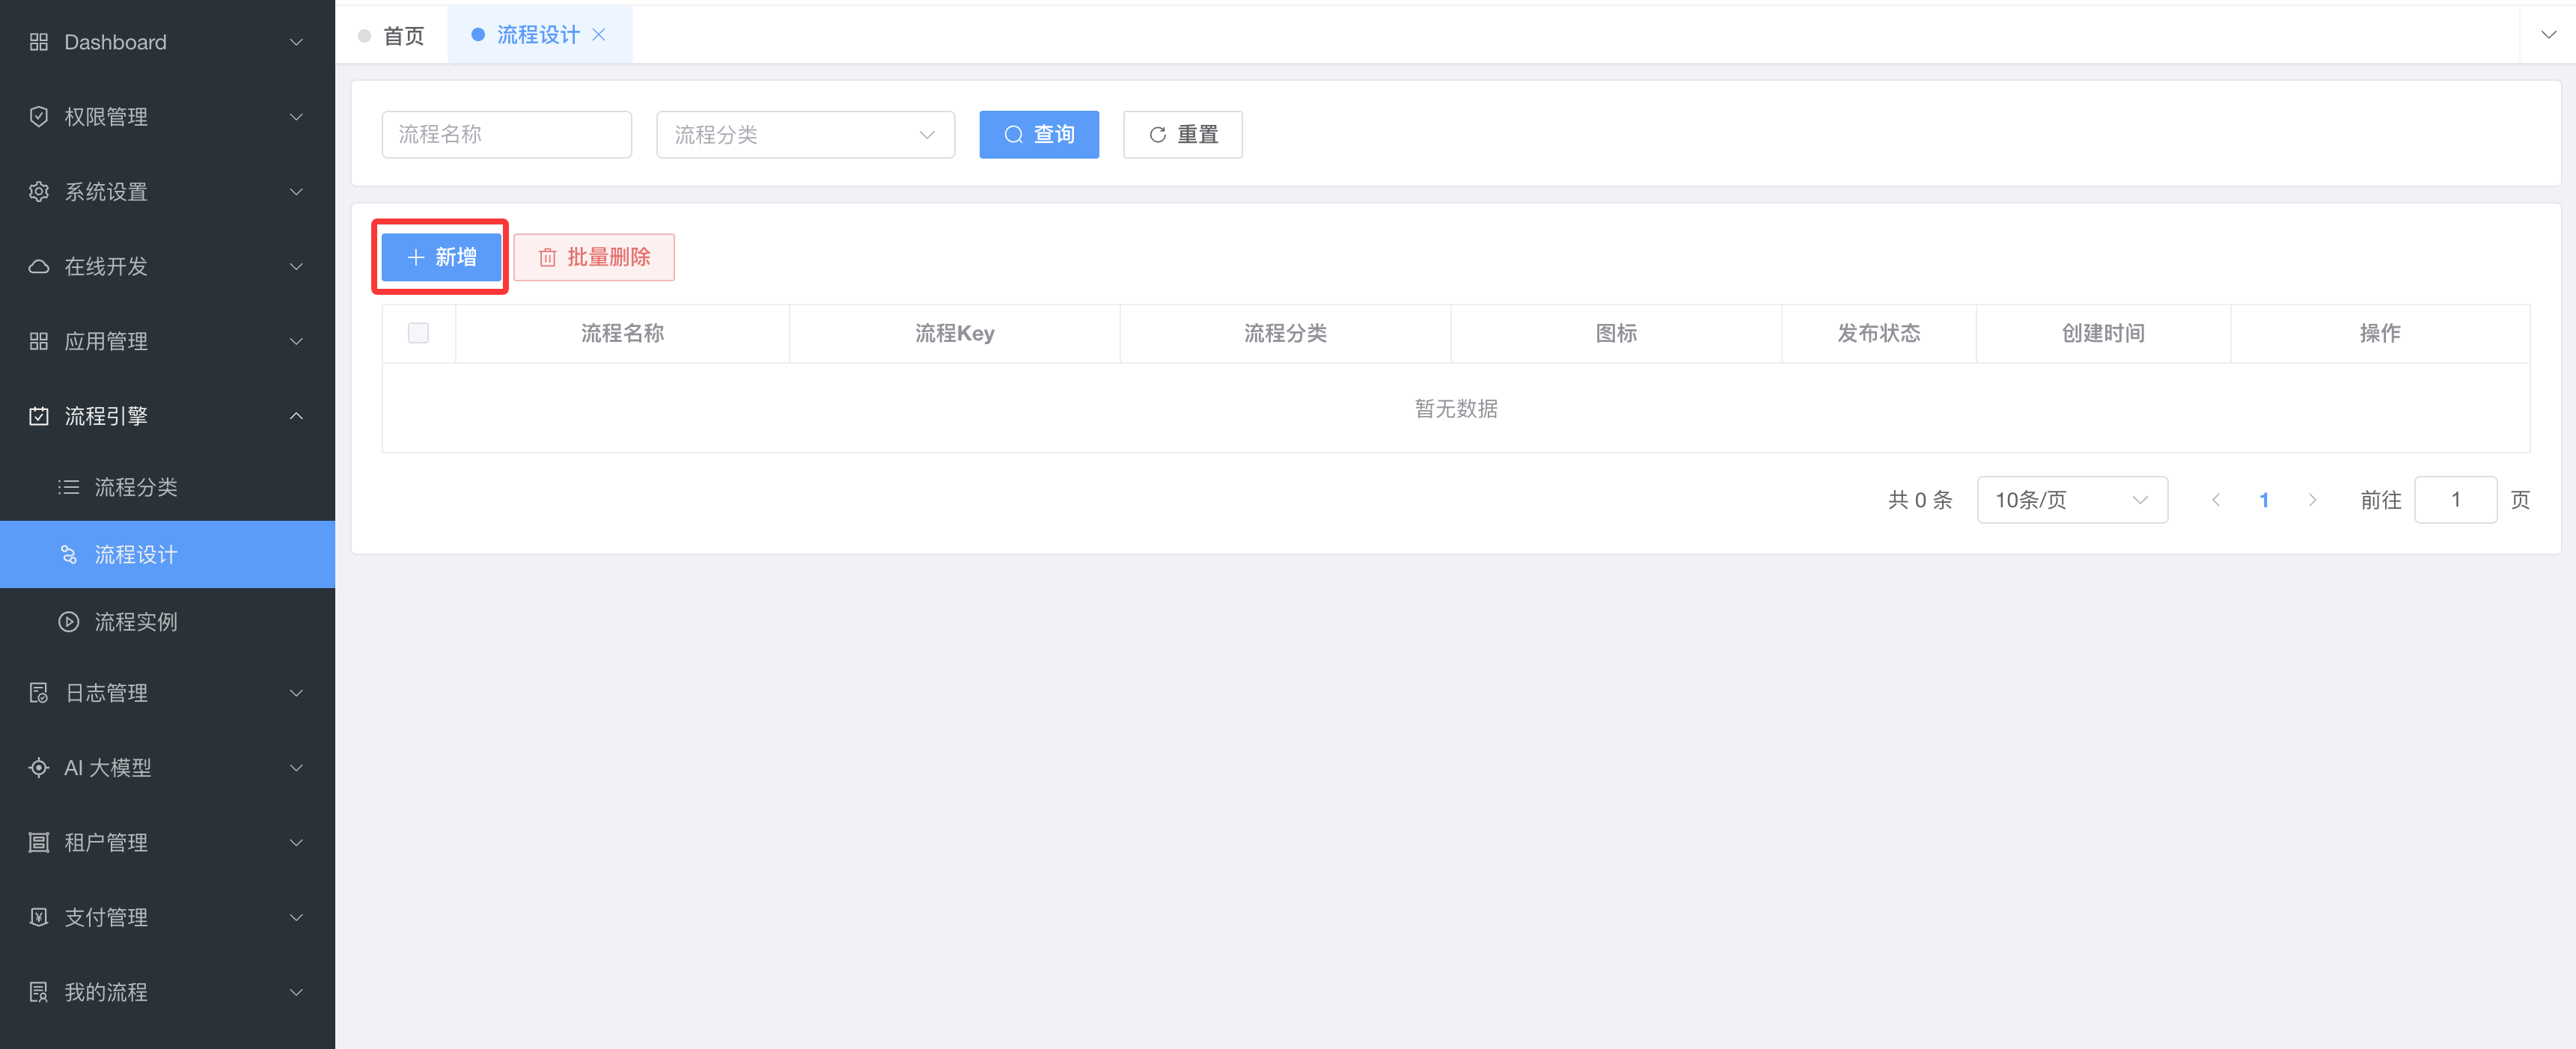Click the 日志管理 document icon

coord(38,693)
